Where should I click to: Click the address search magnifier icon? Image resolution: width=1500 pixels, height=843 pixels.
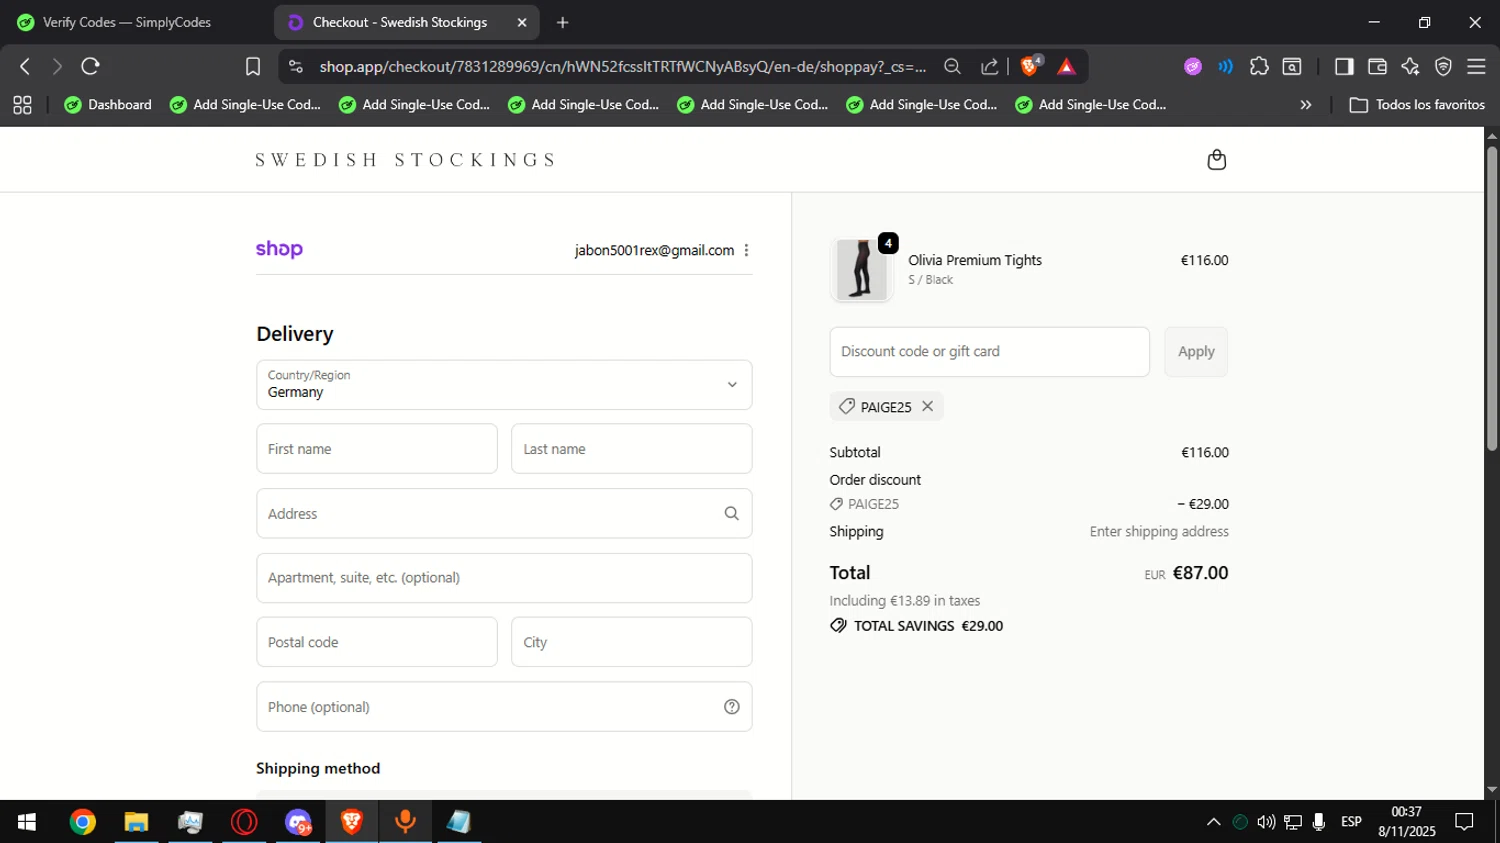[x=731, y=513]
